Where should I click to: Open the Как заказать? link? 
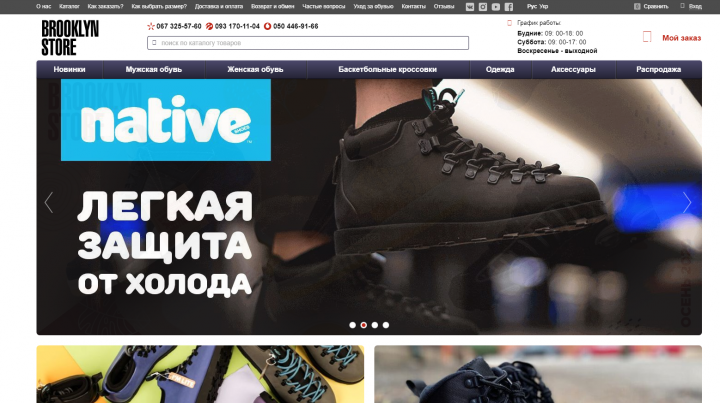point(105,6)
